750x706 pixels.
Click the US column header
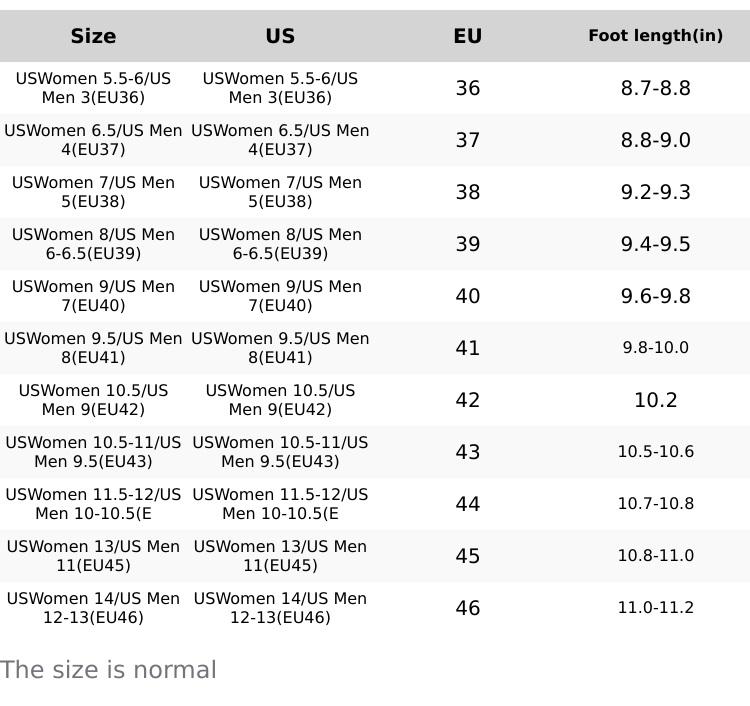pos(280,36)
